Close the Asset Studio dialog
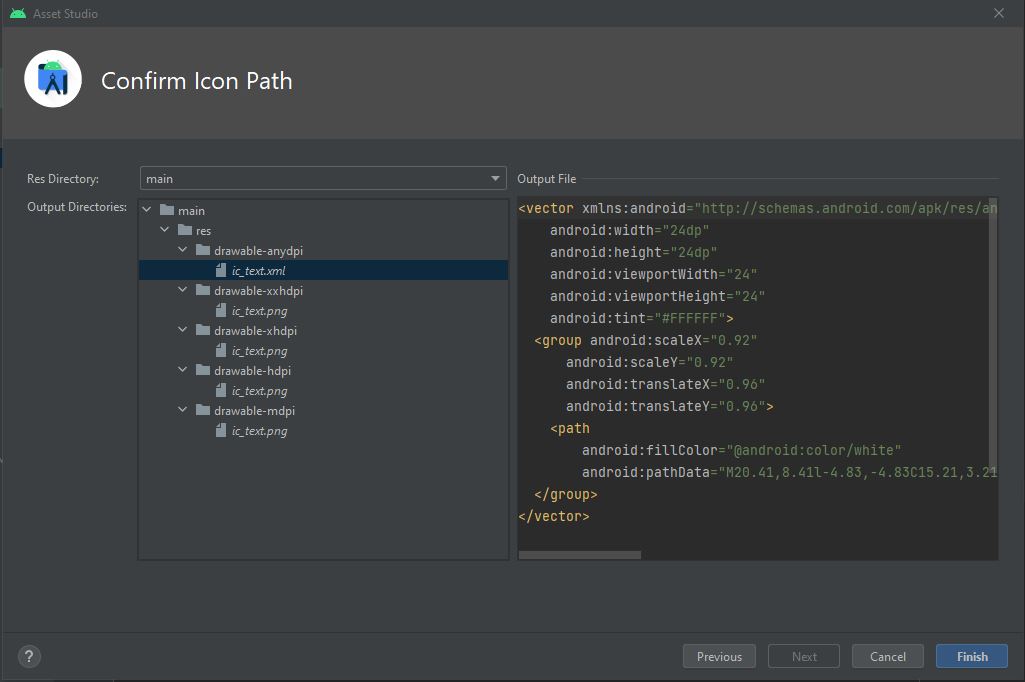 tap(999, 13)
